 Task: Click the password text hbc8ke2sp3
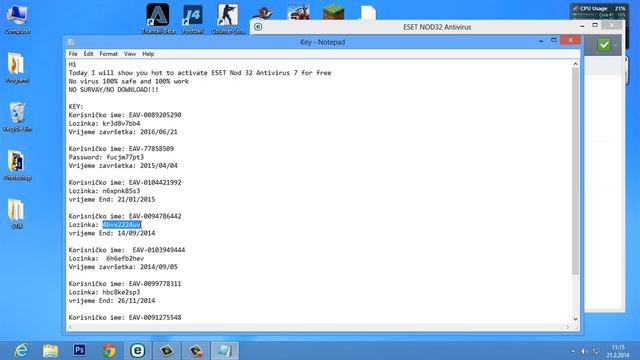[x=121, y=293]
